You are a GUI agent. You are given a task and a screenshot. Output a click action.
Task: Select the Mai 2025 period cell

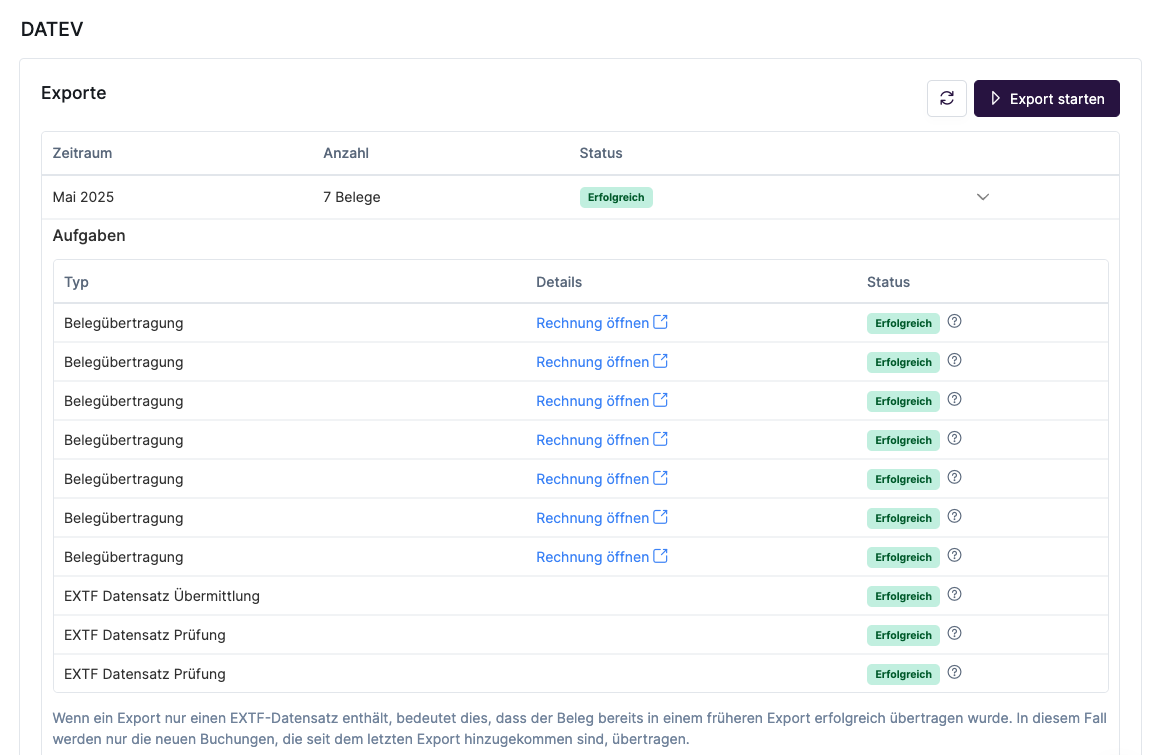(83, 197)
